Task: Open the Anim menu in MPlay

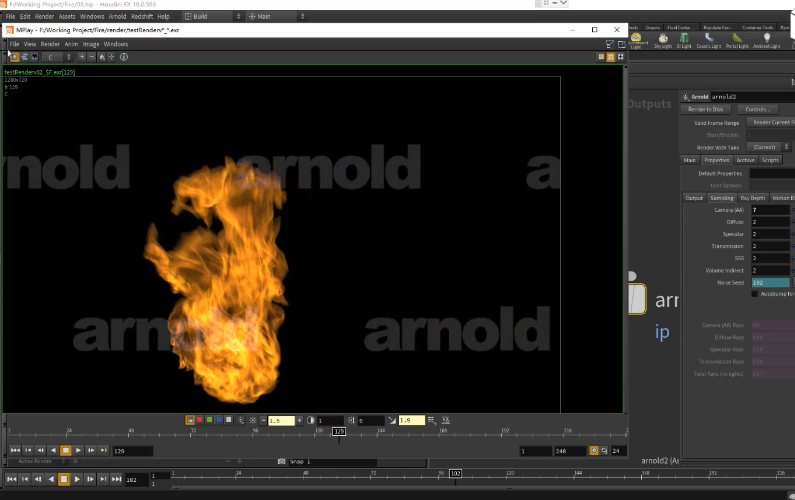Action: coord(71,44)
